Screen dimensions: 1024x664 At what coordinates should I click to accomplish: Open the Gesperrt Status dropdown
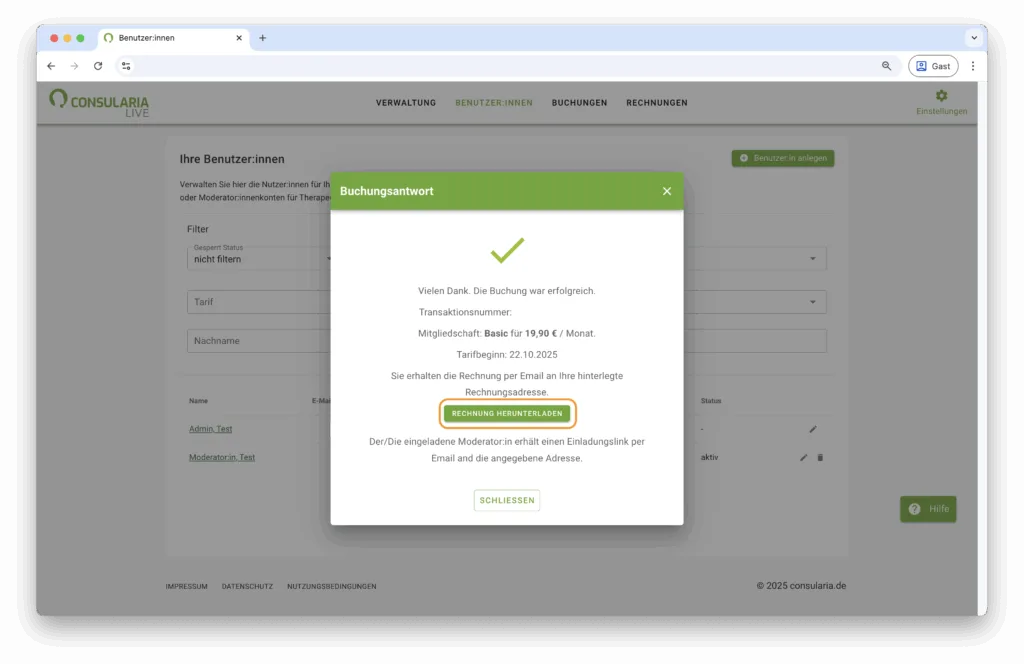(260, 259)
